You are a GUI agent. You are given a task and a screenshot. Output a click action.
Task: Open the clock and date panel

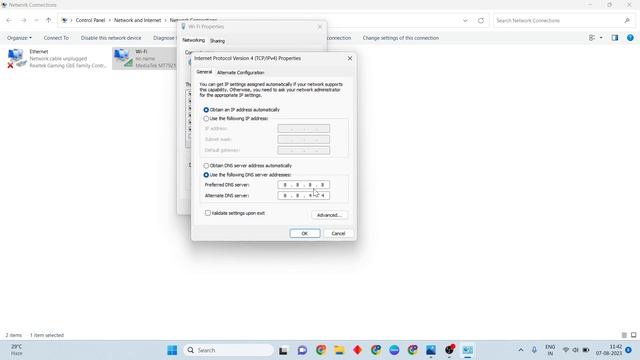[x=609, y=350]
